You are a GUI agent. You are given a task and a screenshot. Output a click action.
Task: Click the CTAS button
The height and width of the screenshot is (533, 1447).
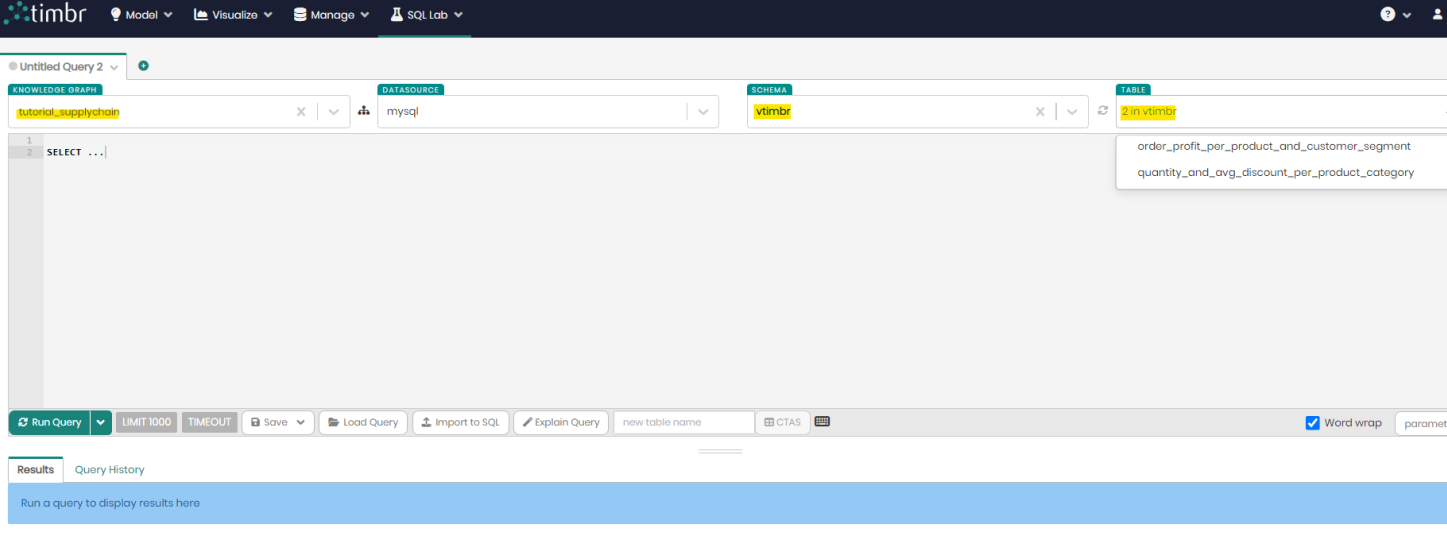[783, 422]
